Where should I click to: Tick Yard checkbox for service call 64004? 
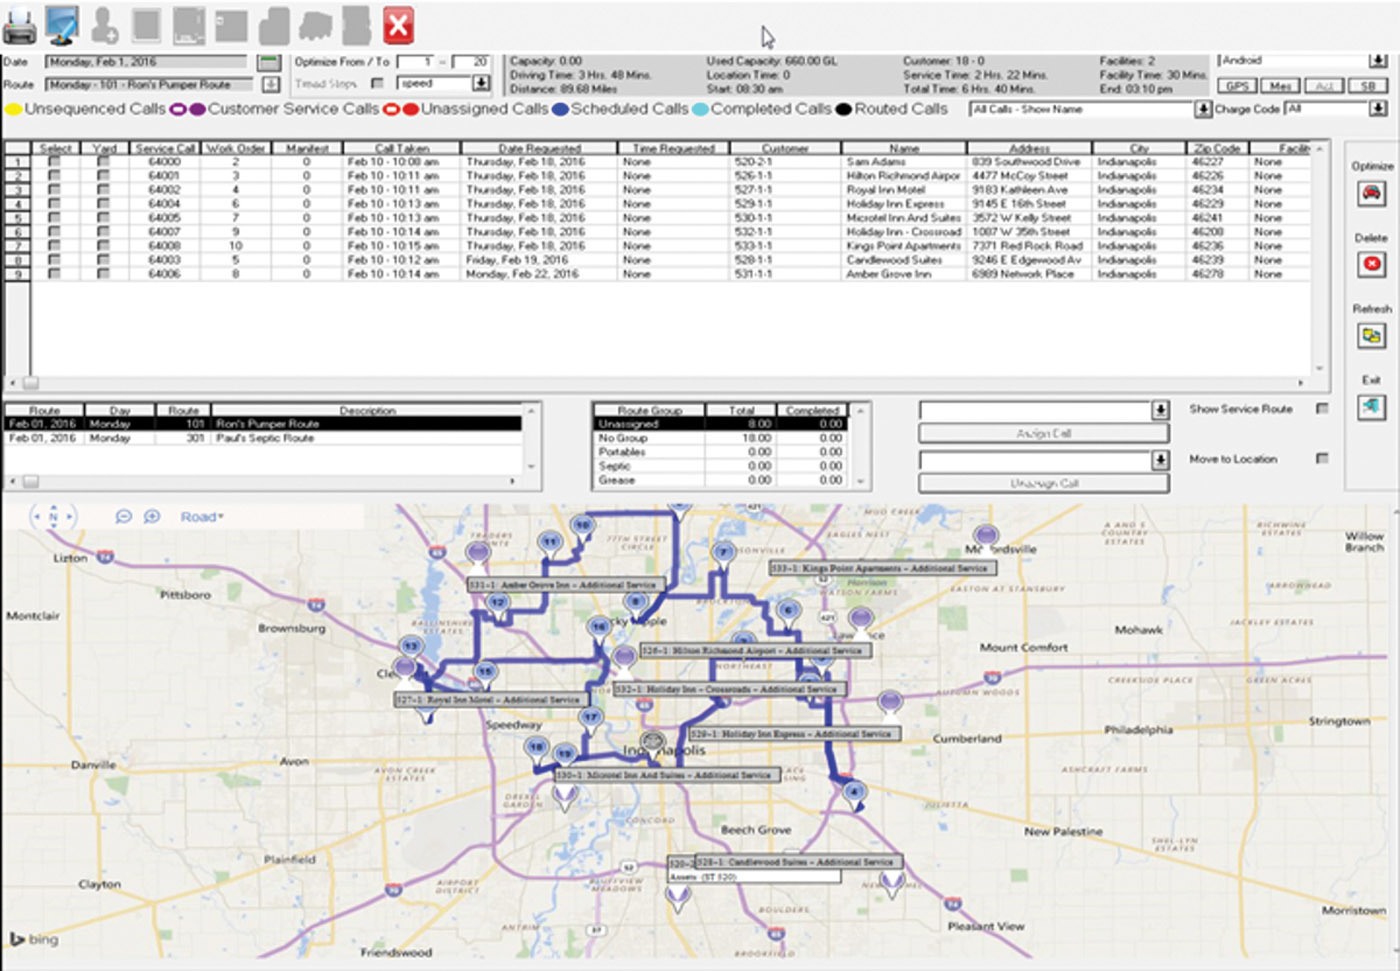(x=103, y=204)
